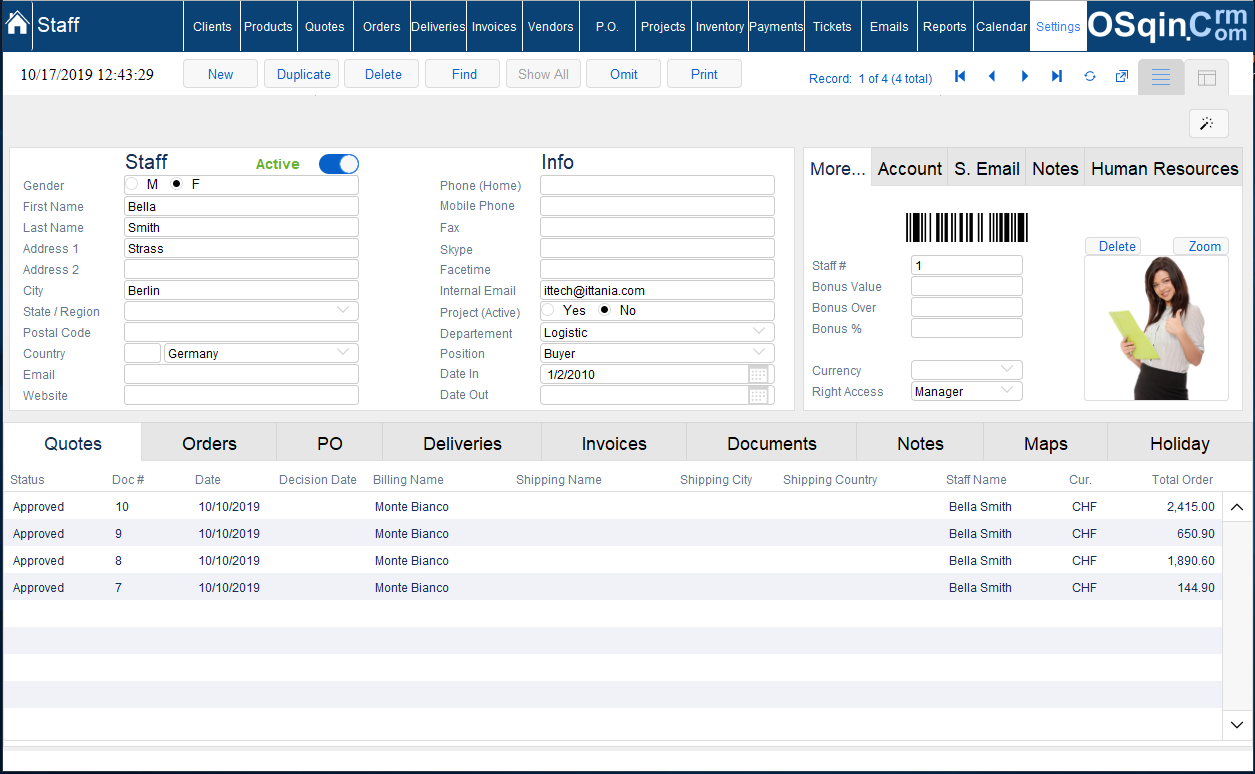Refresh the record list

coord(1090,76)
